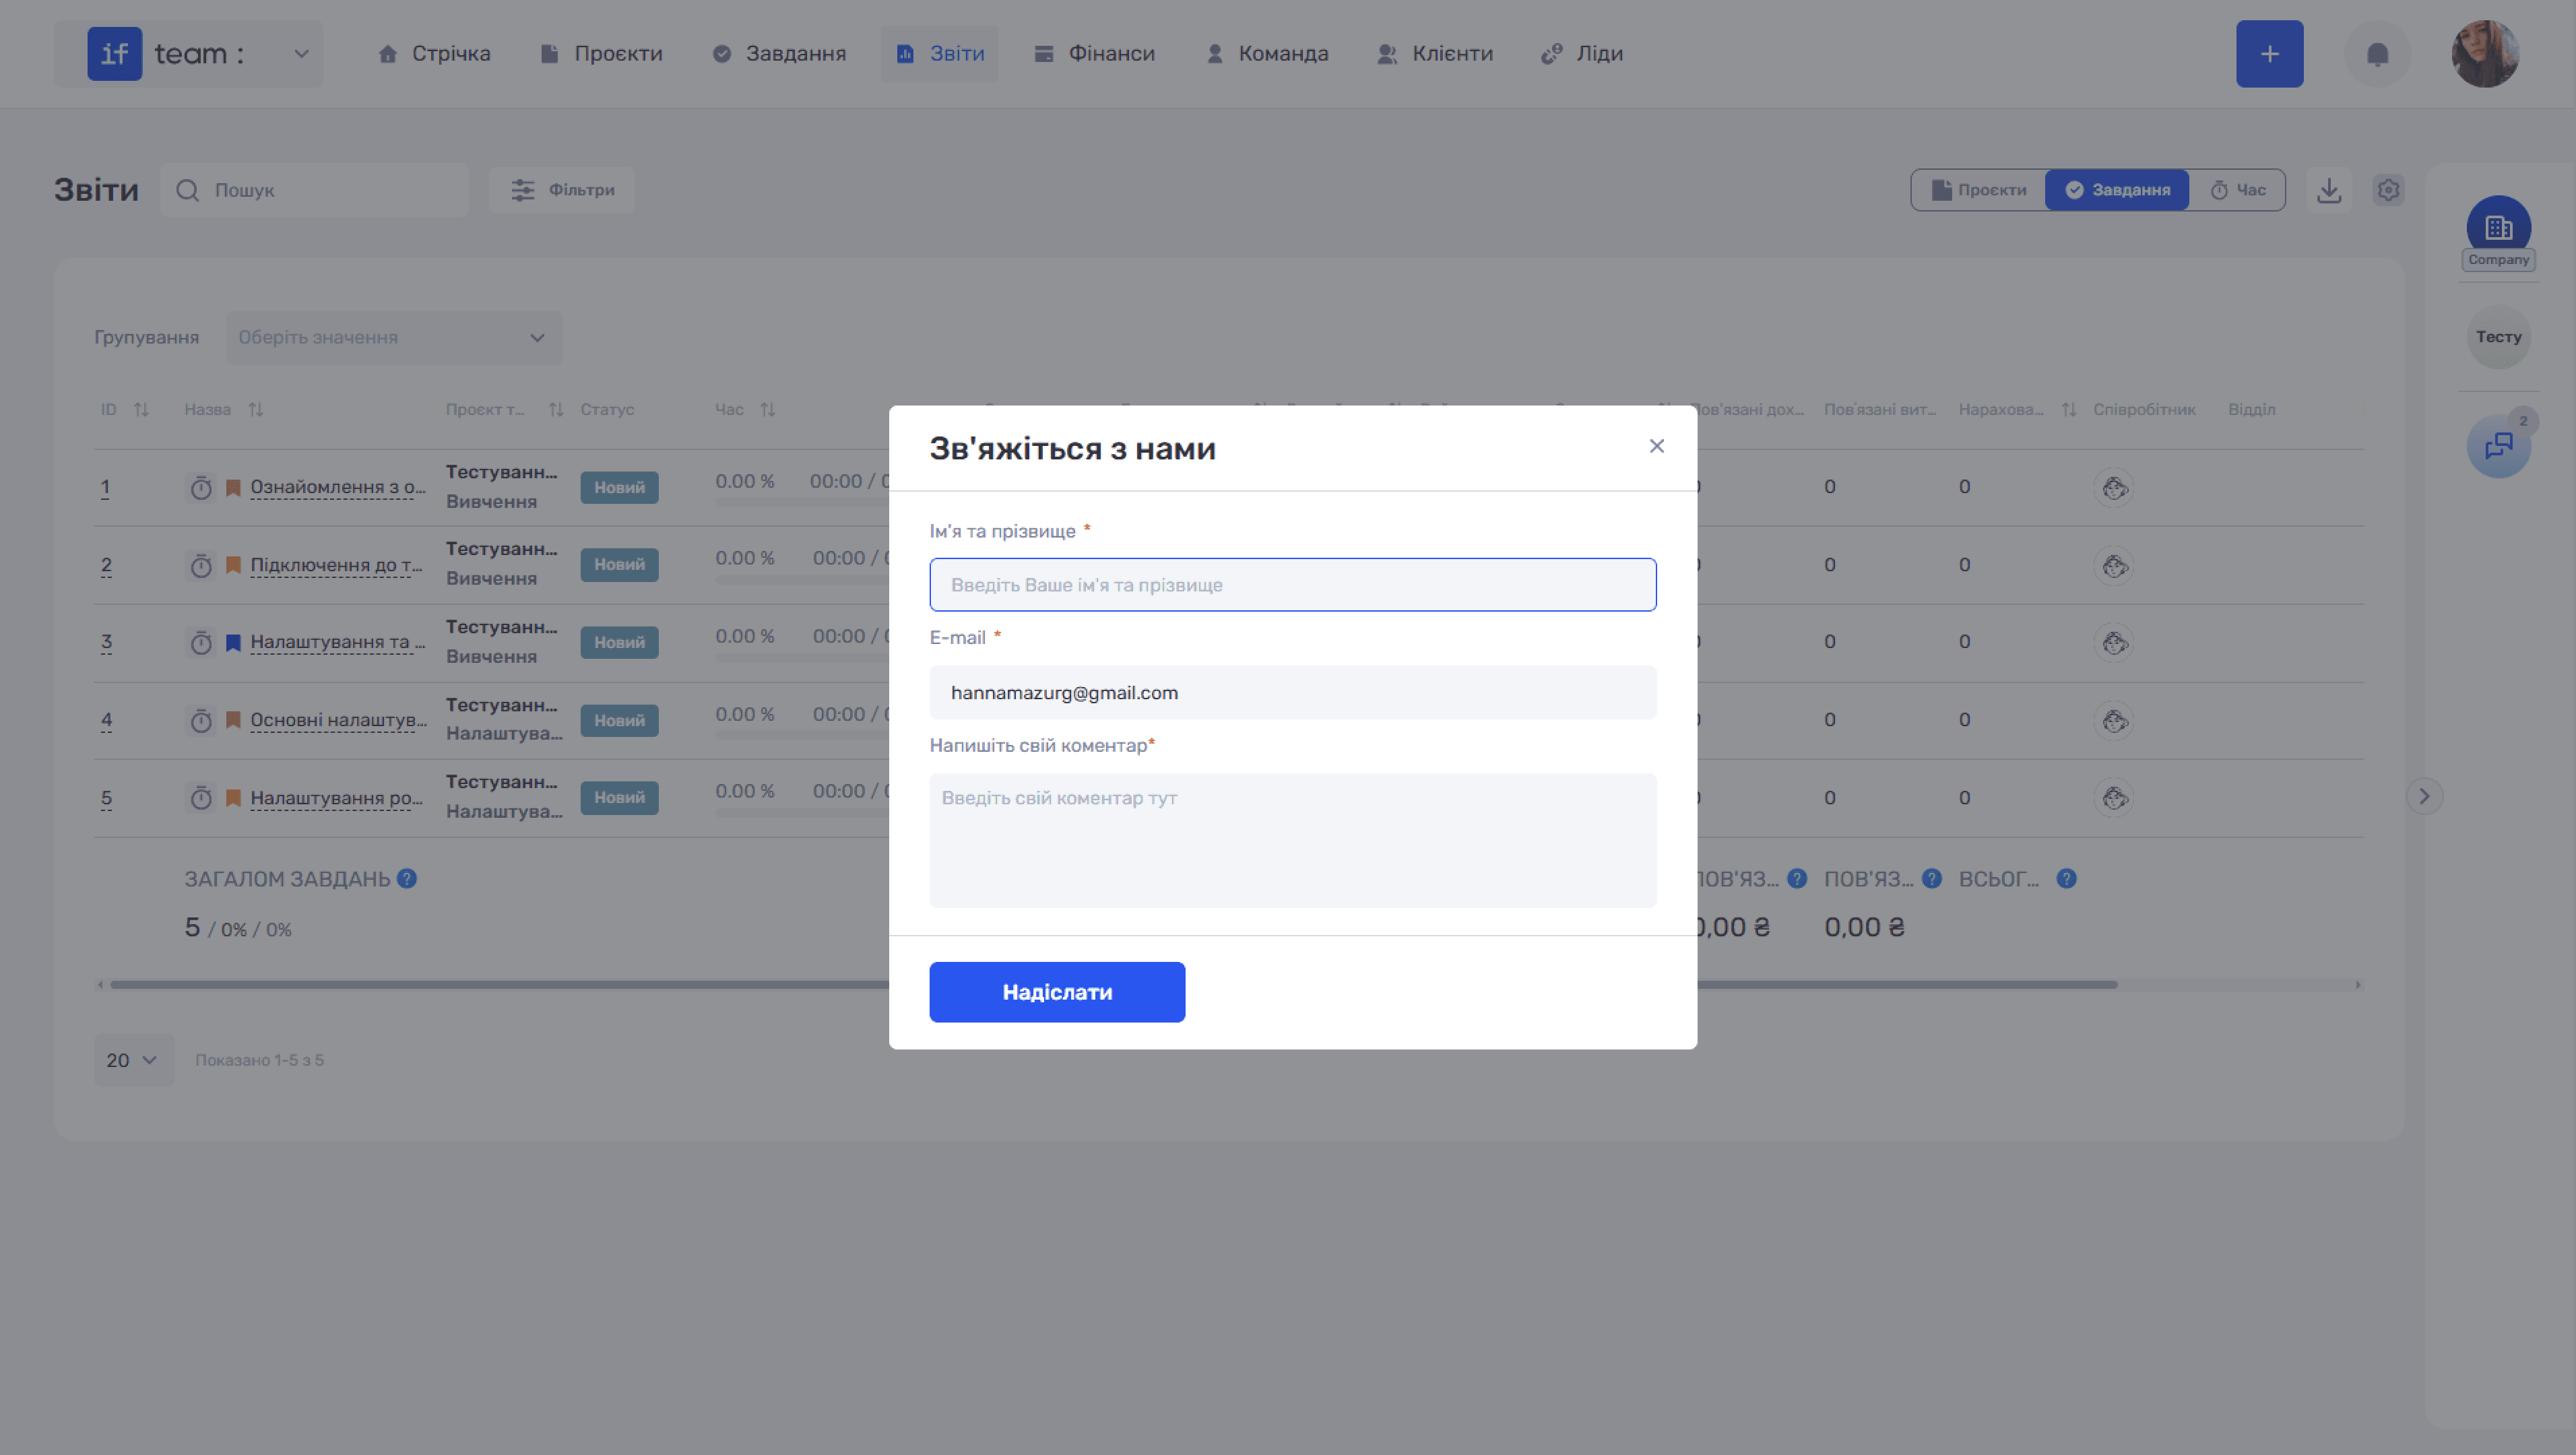Click Новий status badge of task 1
The height and width of the screenshot is (1455, 2576).
[x=619, y=488]
